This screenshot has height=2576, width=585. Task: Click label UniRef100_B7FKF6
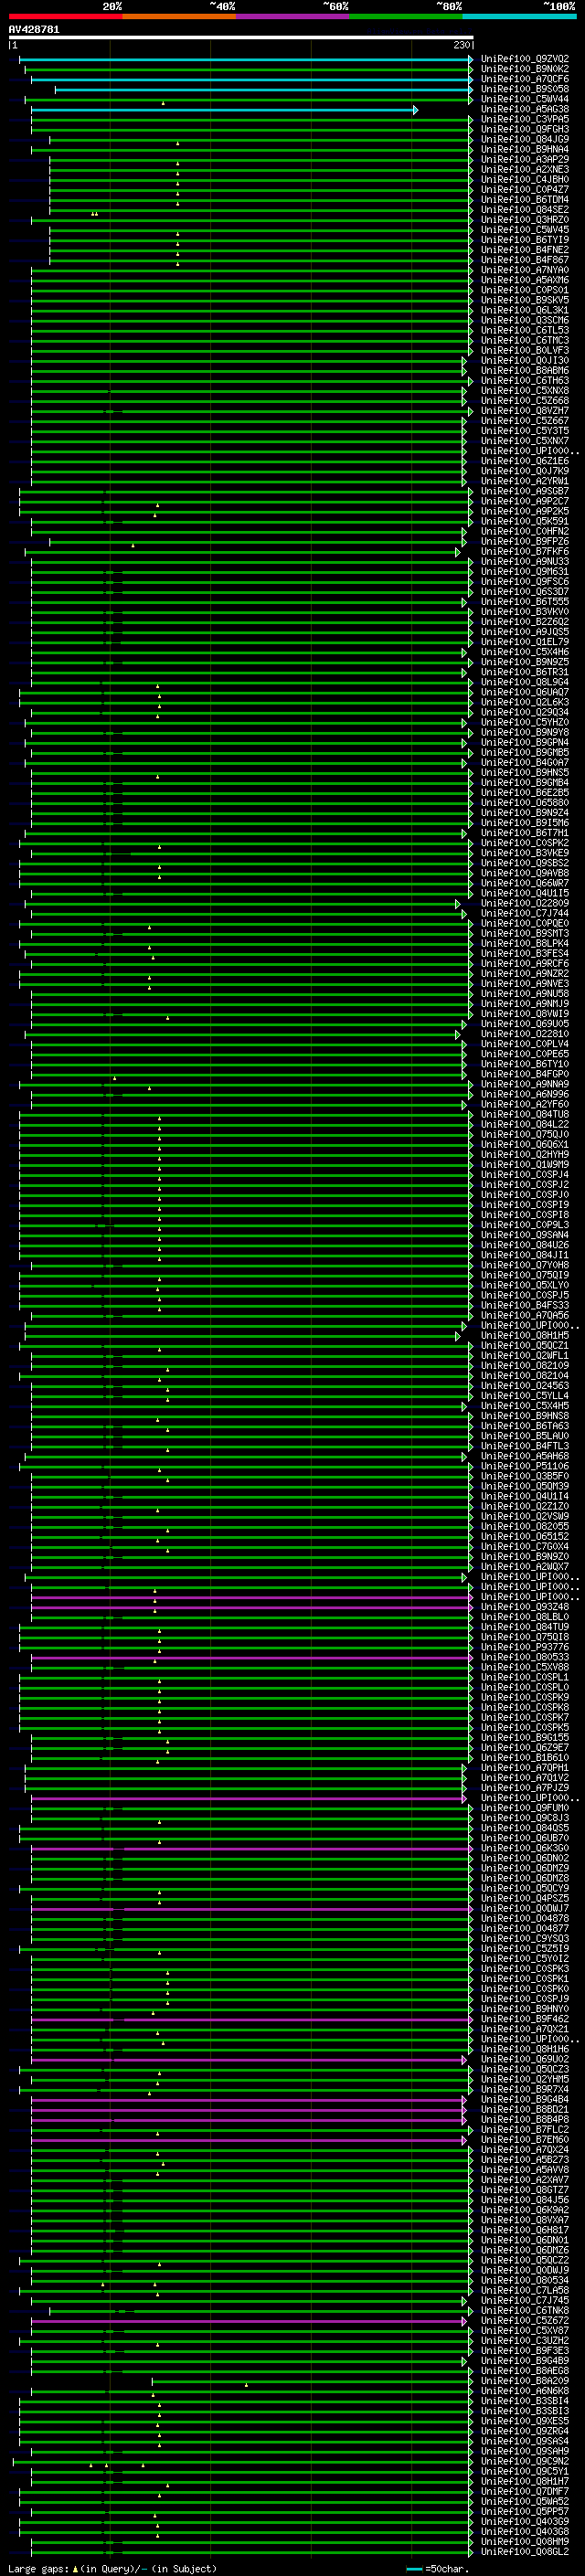[x=525, y=552]
